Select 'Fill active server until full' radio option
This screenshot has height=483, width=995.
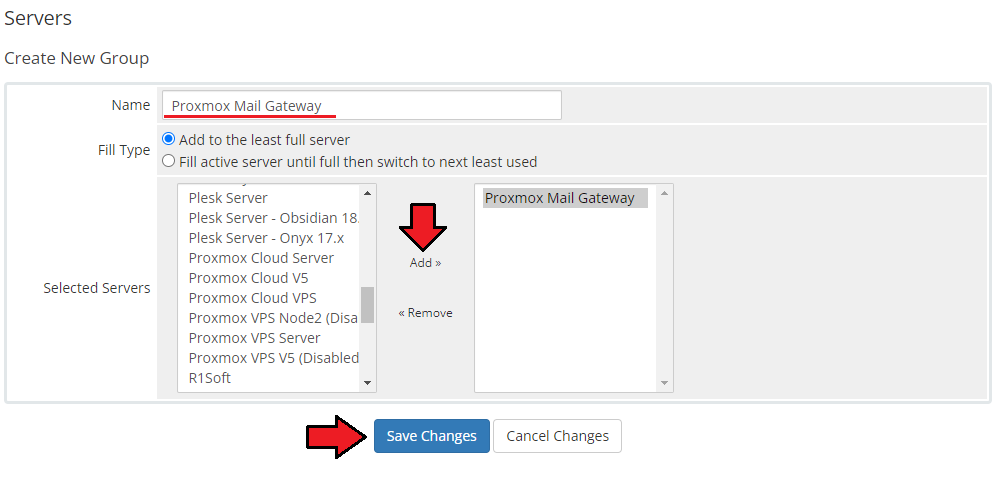click(x=168, y=161)
